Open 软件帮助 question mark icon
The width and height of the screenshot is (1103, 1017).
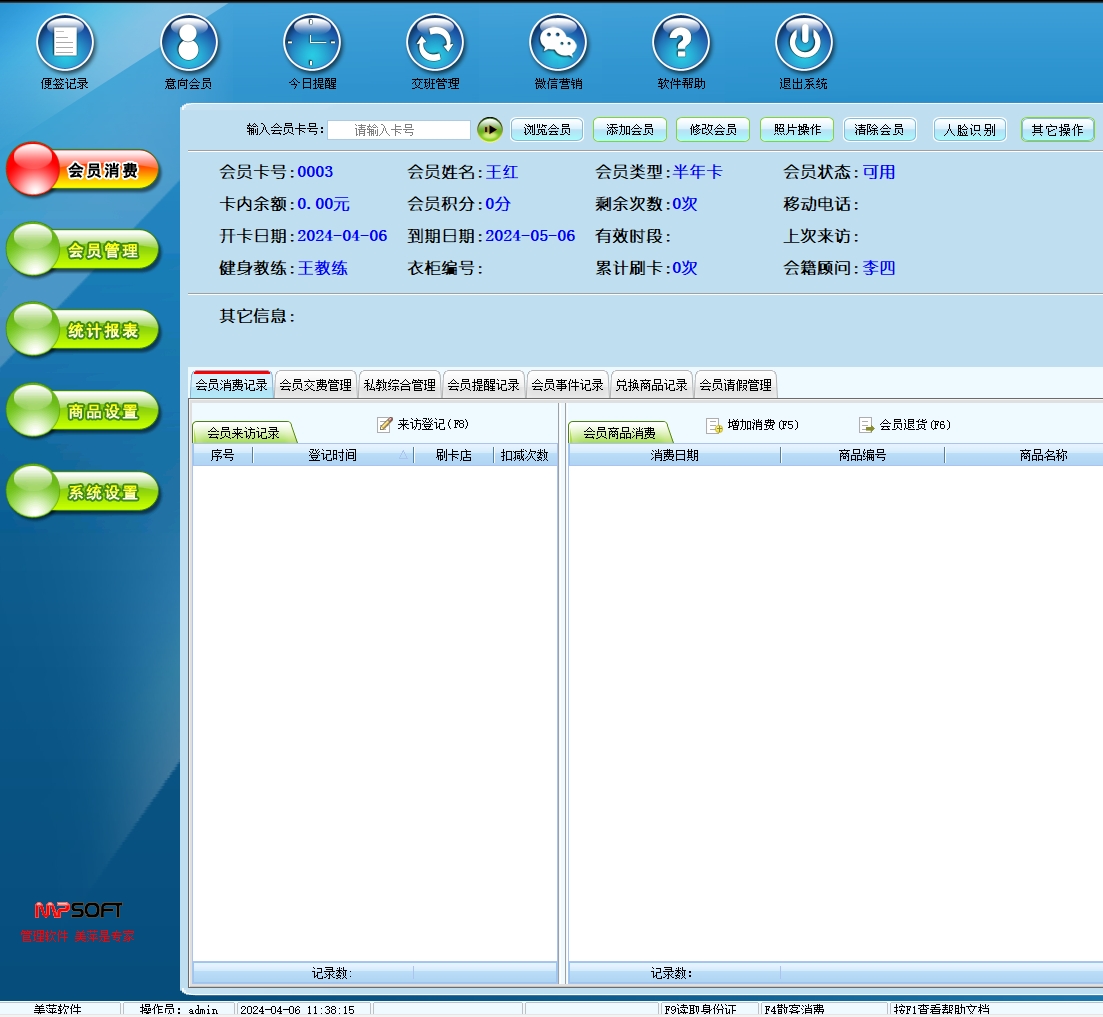(681, 44)
